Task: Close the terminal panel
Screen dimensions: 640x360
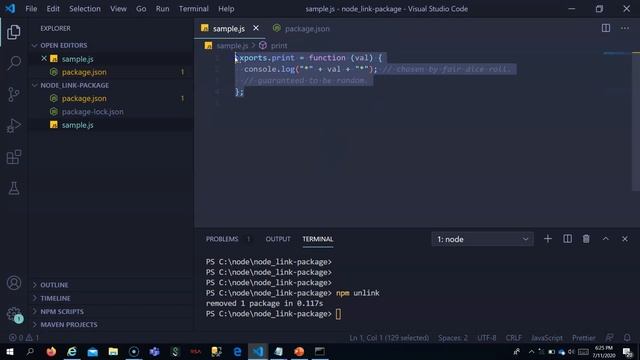Action: 625,239
